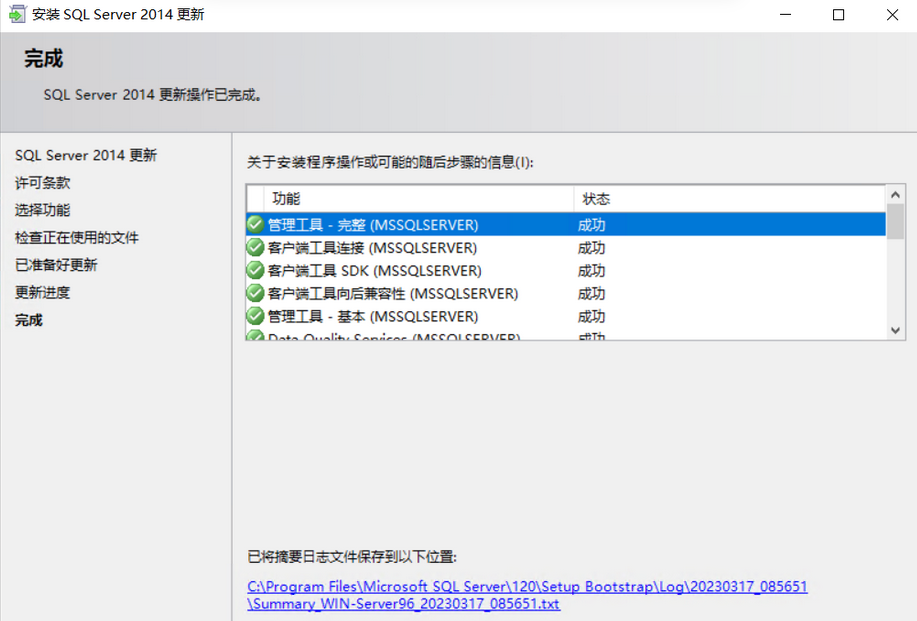Viewport: 917px width, 621px height.
Task: Click the SQL Server setup icon in title bar
Action: [x=17, y=15]
